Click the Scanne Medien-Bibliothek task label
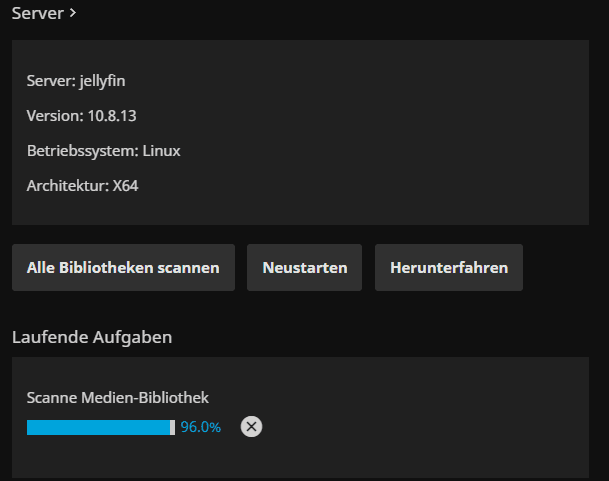The width and height of the screenshot is (609, 481). 118,397
